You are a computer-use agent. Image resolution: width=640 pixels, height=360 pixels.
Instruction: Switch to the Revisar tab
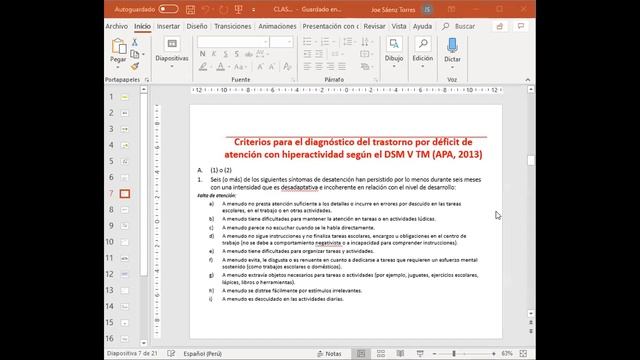[x=374, y=26]
